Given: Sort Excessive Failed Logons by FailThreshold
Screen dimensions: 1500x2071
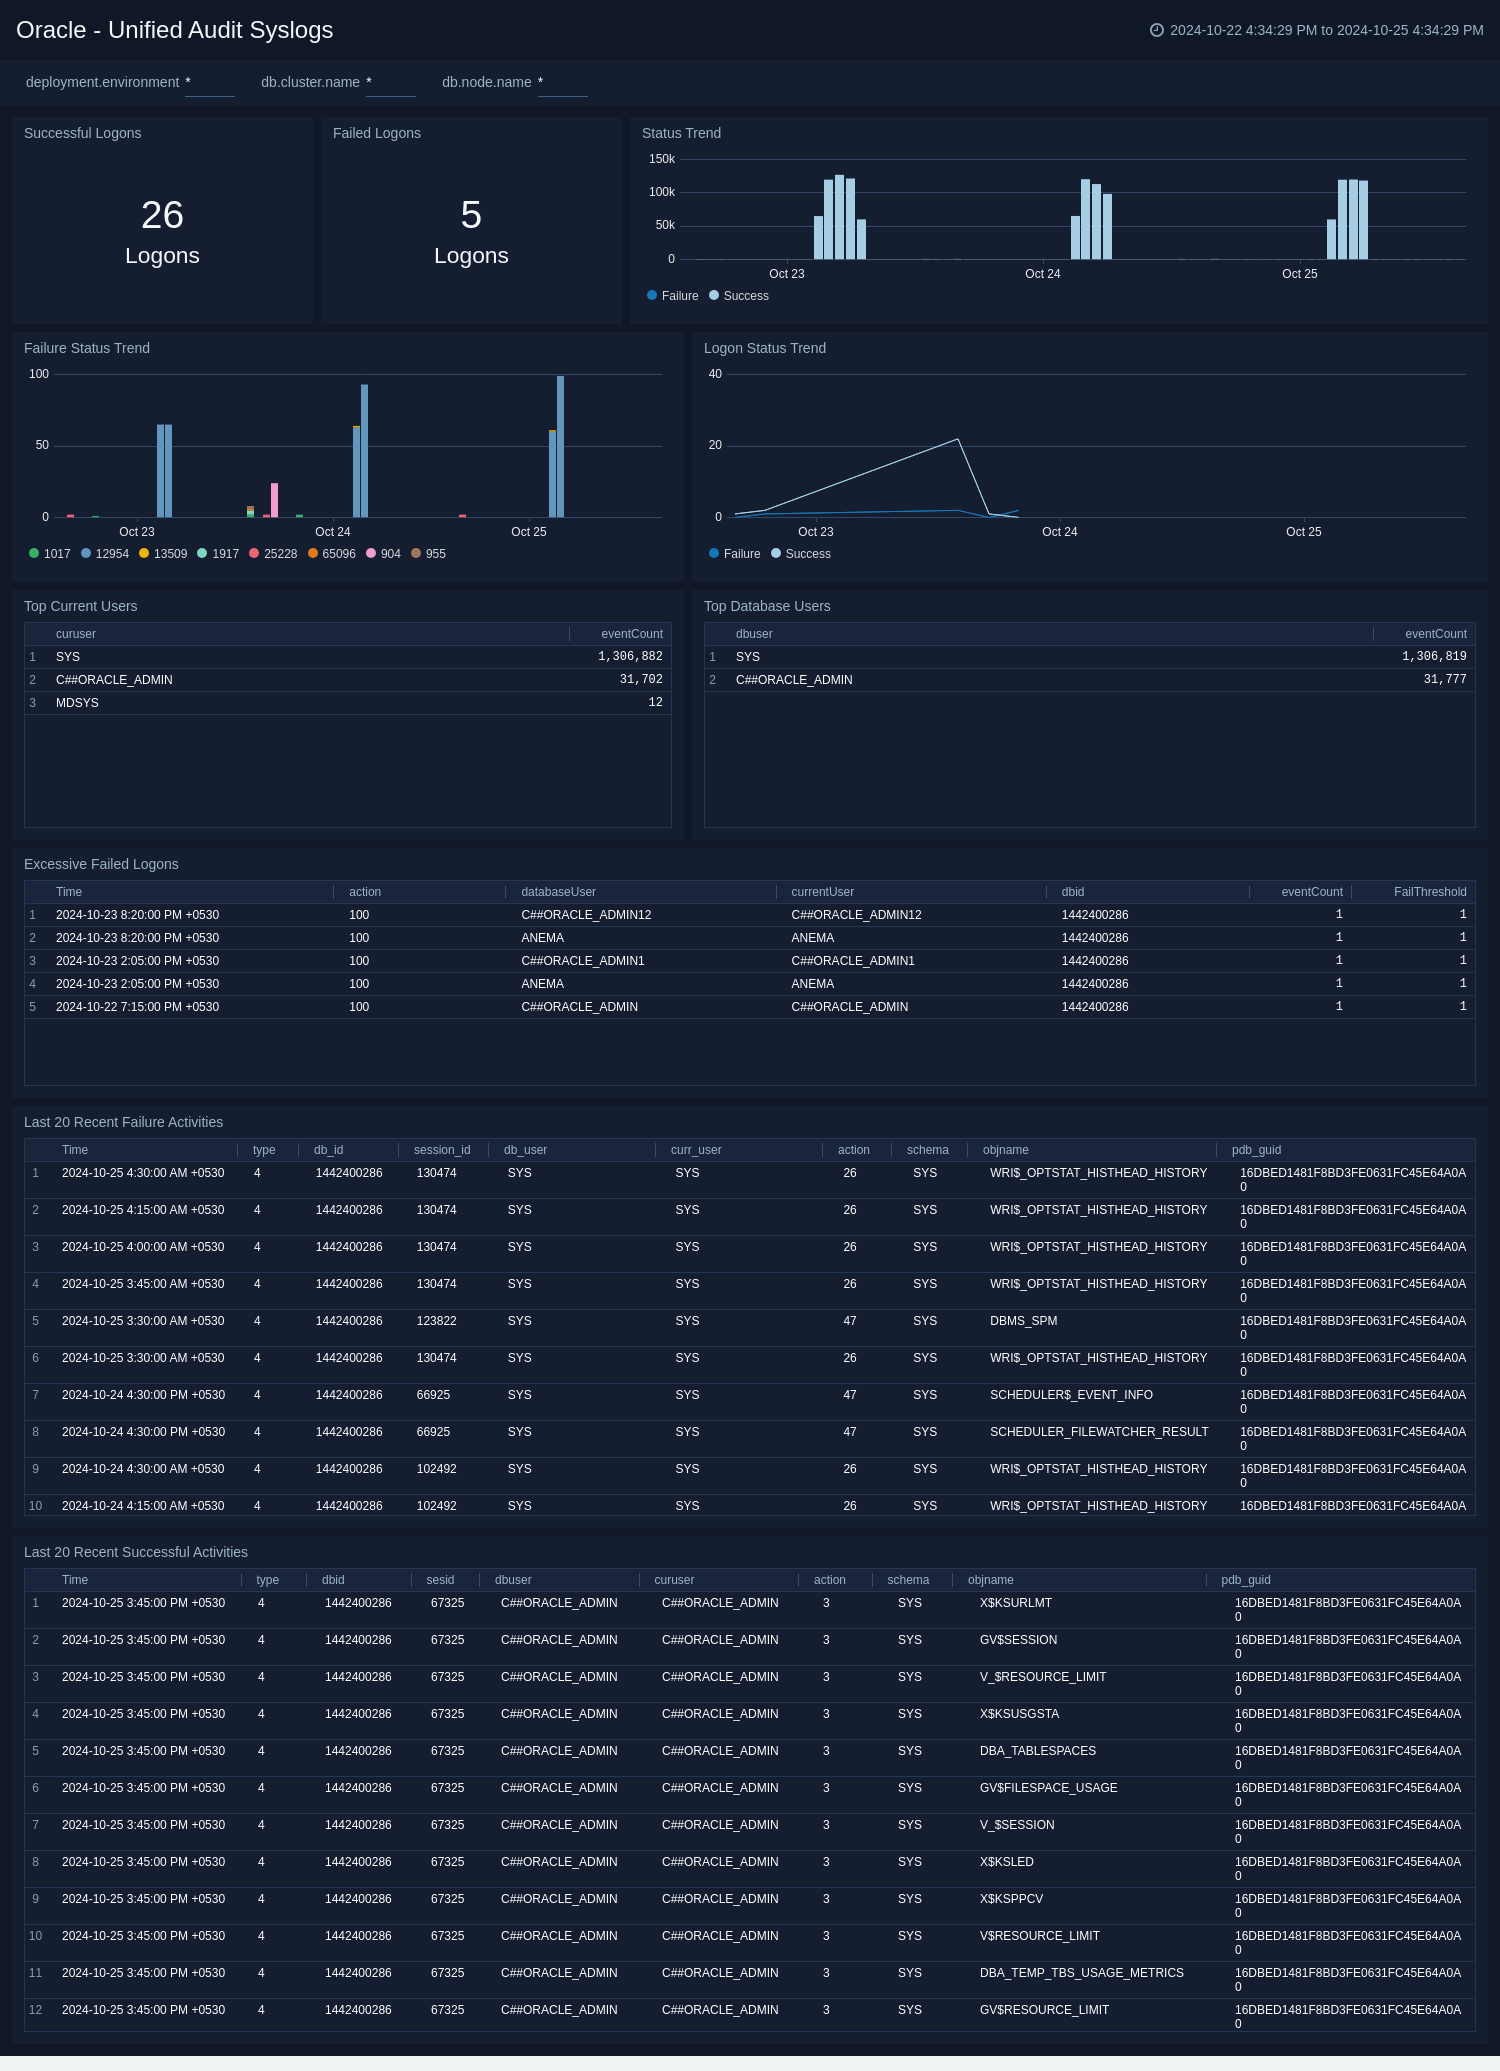Looking at the screenshot, I should click(1430, 892).
